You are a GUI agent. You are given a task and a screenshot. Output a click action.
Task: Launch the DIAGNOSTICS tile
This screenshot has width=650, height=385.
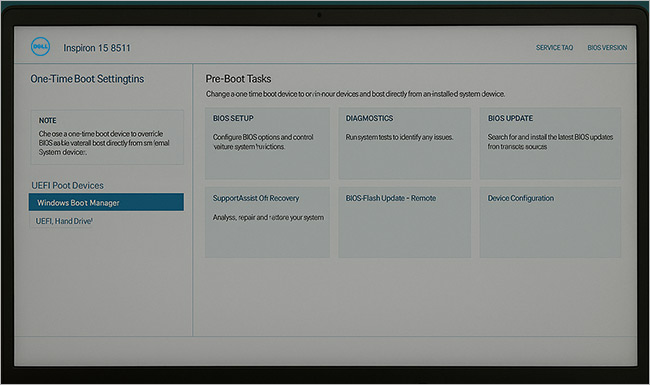click(405, 143)
